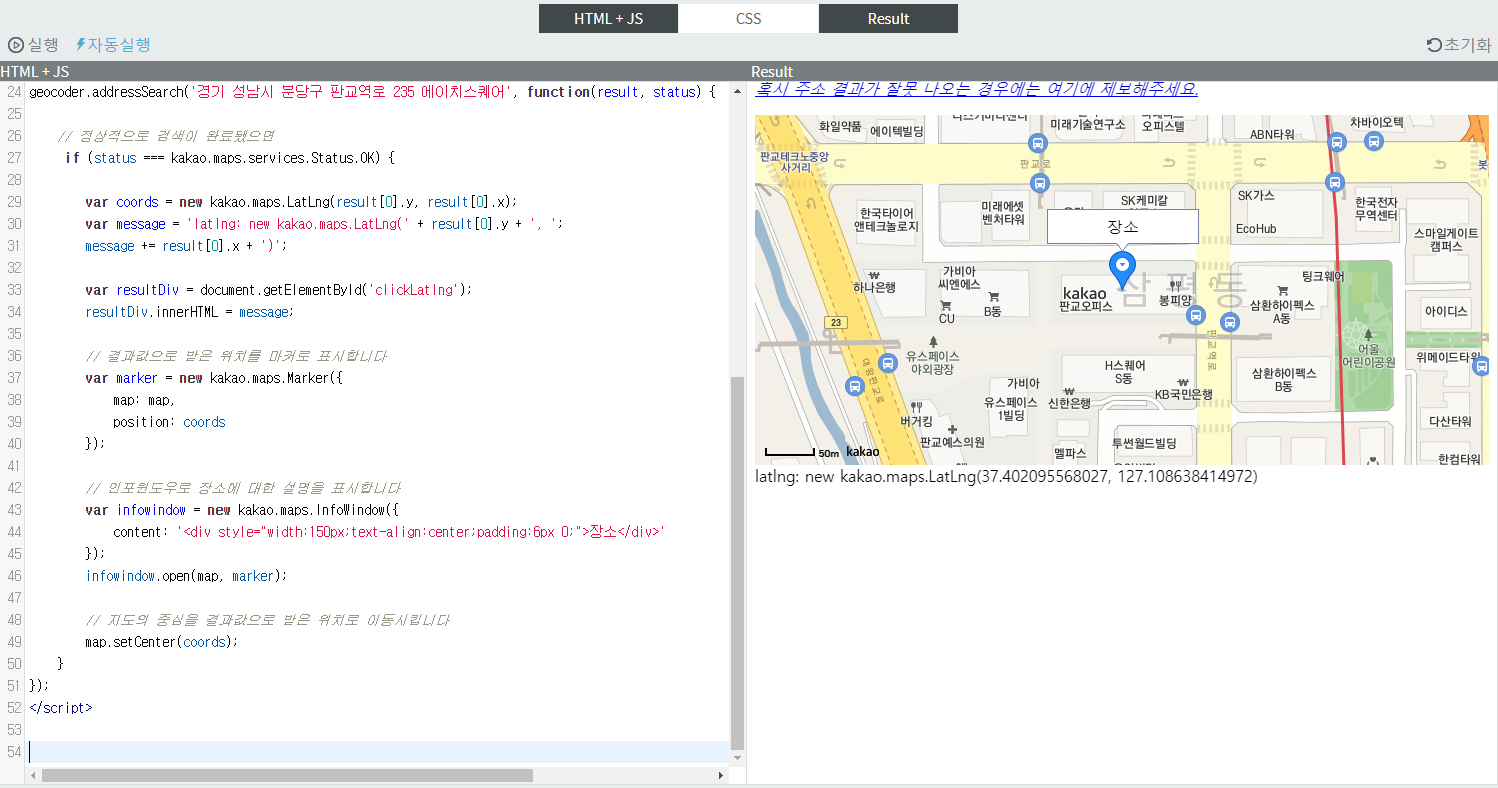Click the H스퀘어 S동 building label
The height and width of the screenshot is (788, 1498).
click(1125, 372)
